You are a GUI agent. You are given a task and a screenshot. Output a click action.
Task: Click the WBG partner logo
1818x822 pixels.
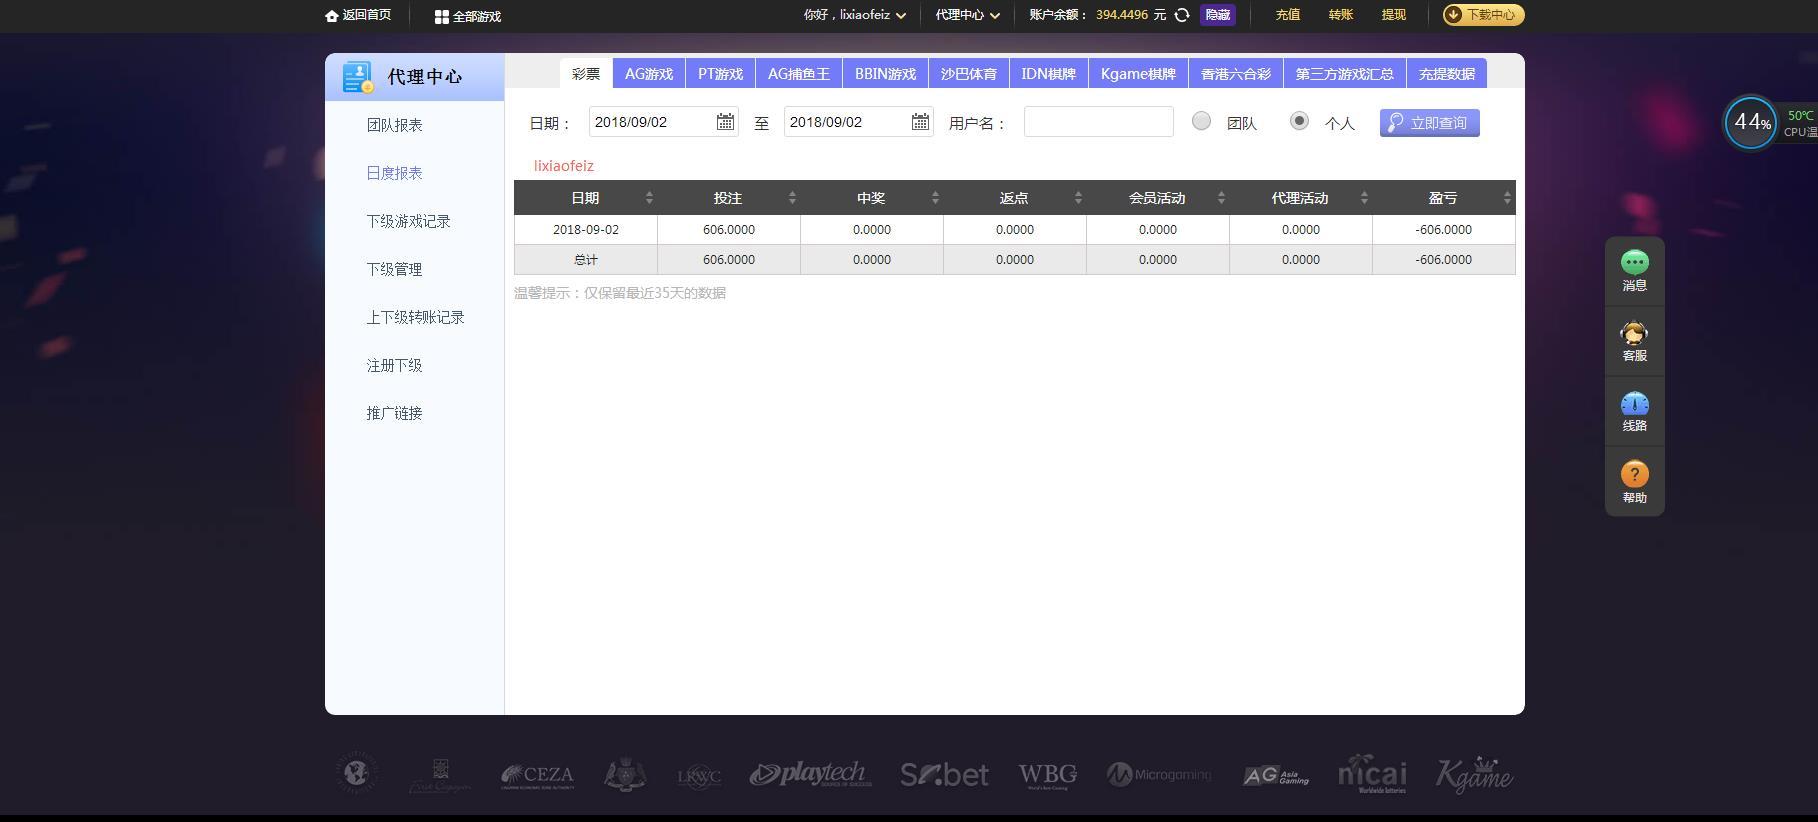coord(1047,775)
